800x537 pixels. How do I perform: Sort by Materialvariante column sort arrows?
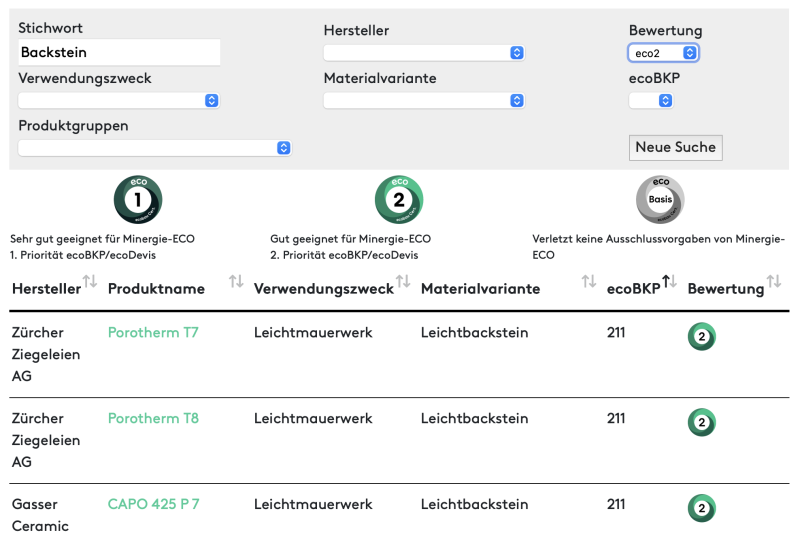[x=589, y=281]
